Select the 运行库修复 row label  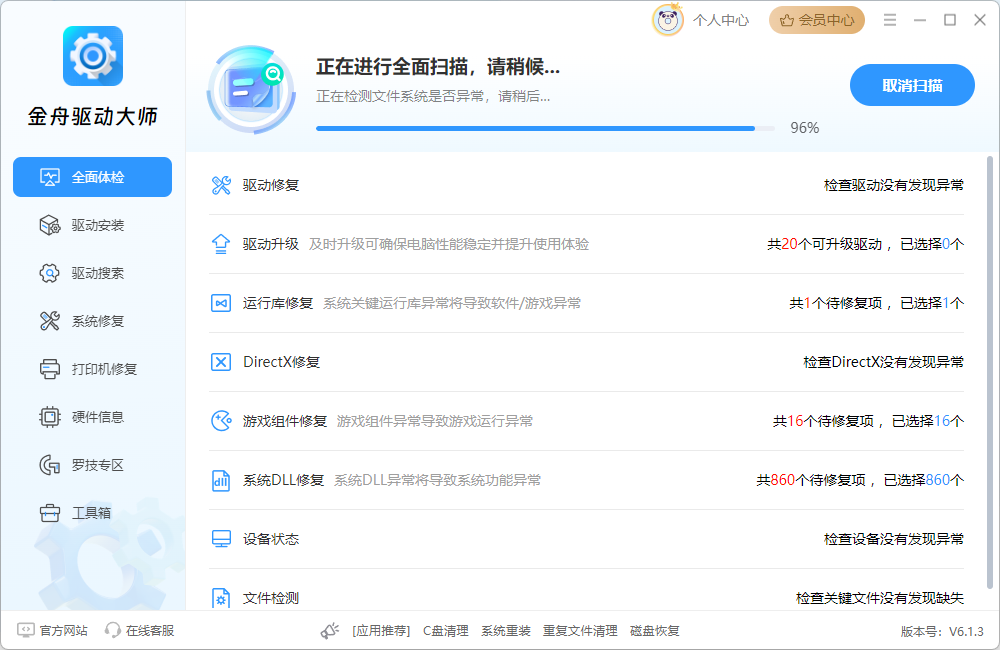tap(277, 303)
